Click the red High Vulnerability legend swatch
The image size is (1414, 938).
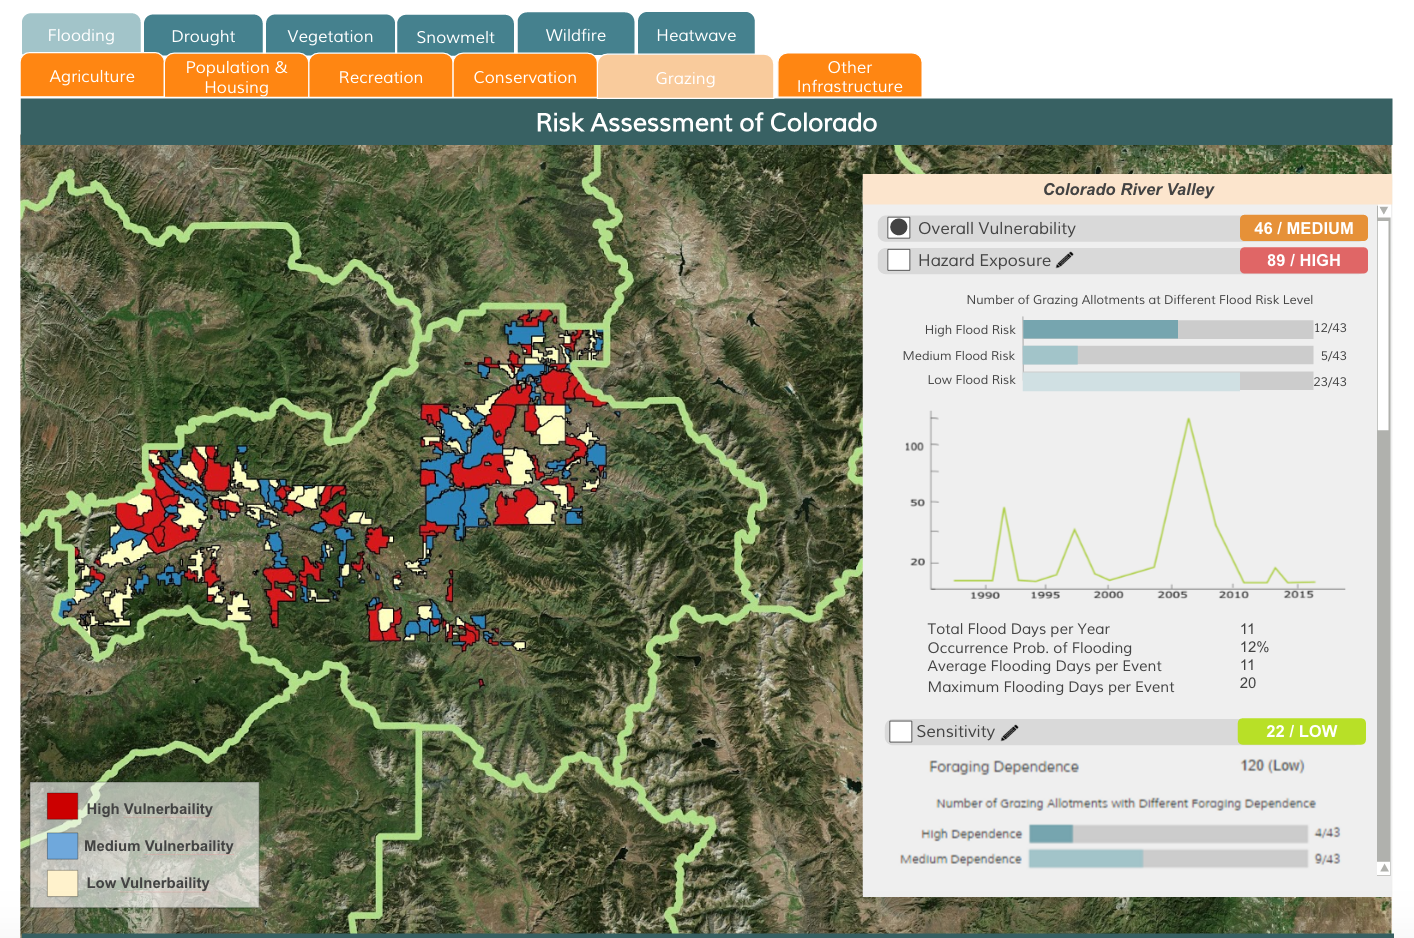[62, 807]
